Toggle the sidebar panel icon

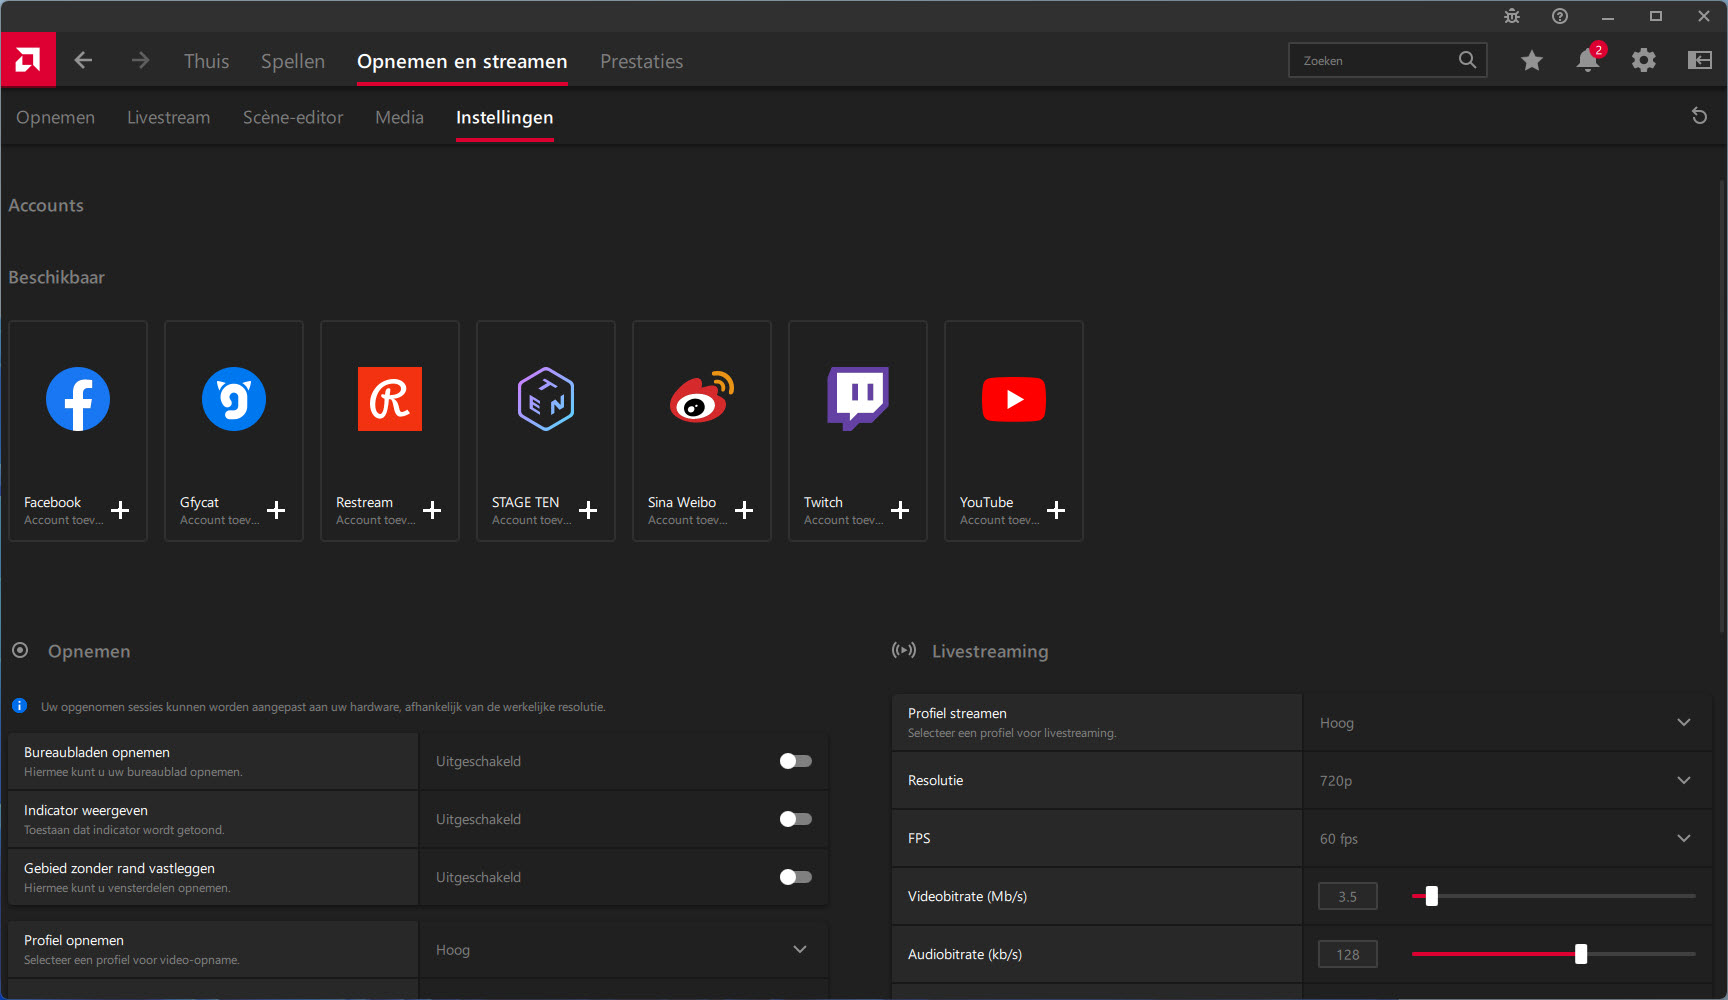click(x=1699, y=60)
